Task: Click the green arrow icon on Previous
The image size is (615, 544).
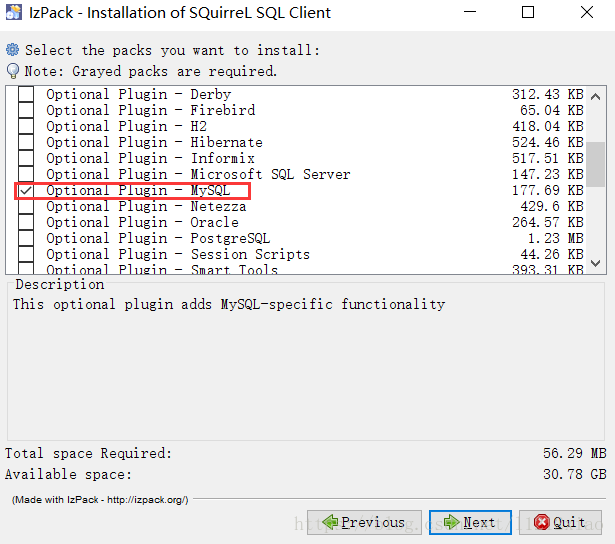Action: (x=330, y=522)
